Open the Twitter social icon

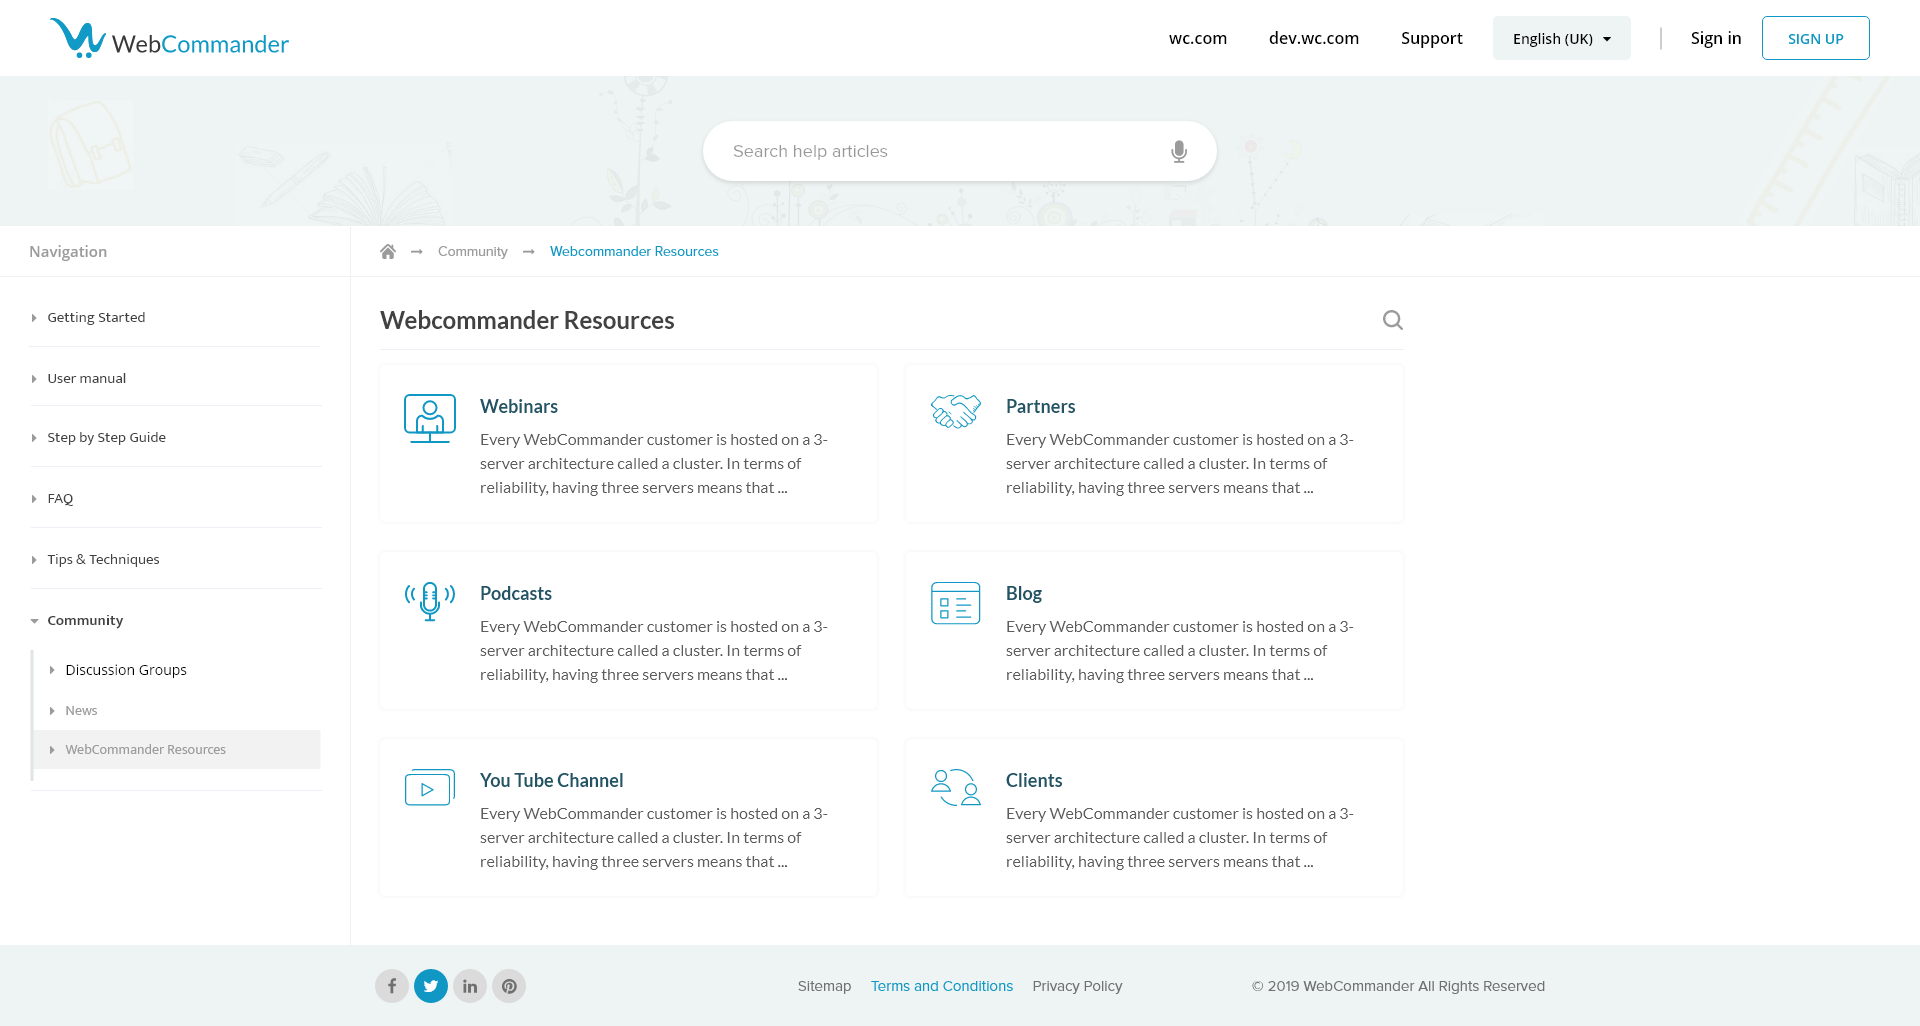click(431, 986)
